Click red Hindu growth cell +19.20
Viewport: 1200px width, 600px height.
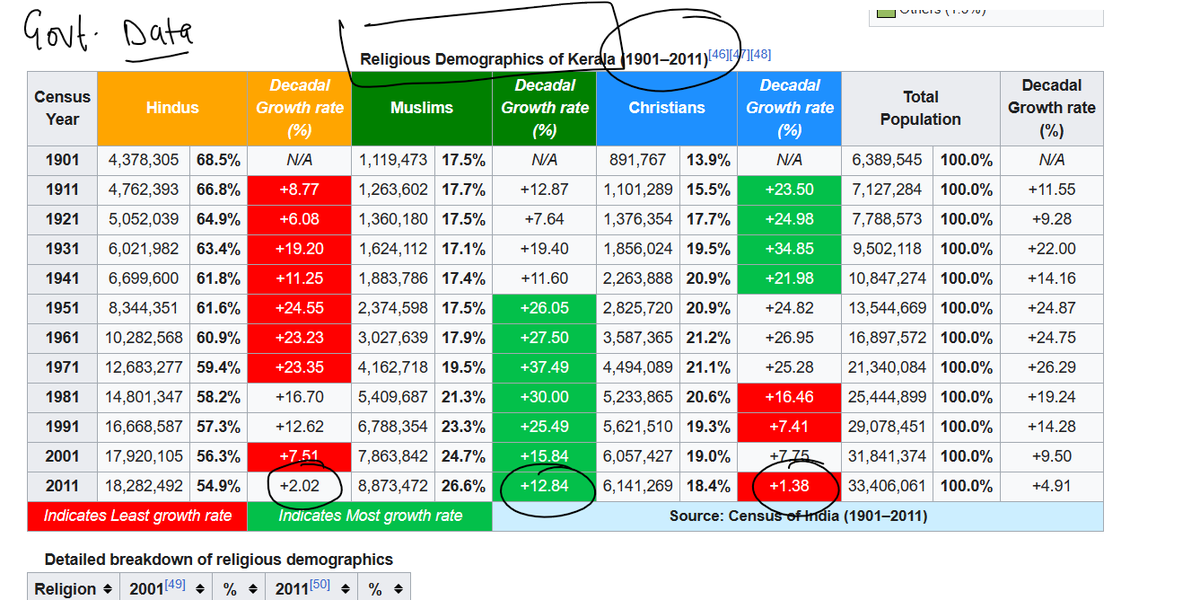pos(299,248)
